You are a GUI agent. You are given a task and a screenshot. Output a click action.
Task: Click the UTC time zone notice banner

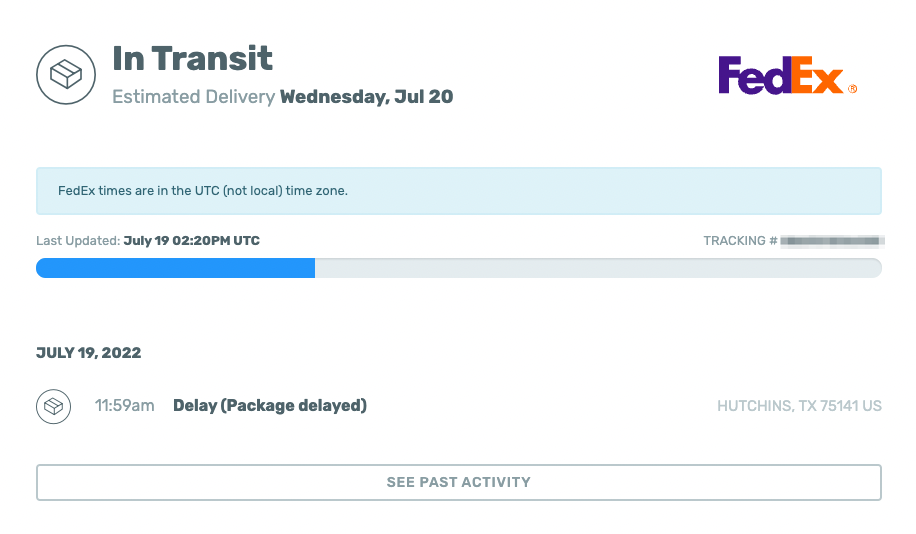(459, 191)
